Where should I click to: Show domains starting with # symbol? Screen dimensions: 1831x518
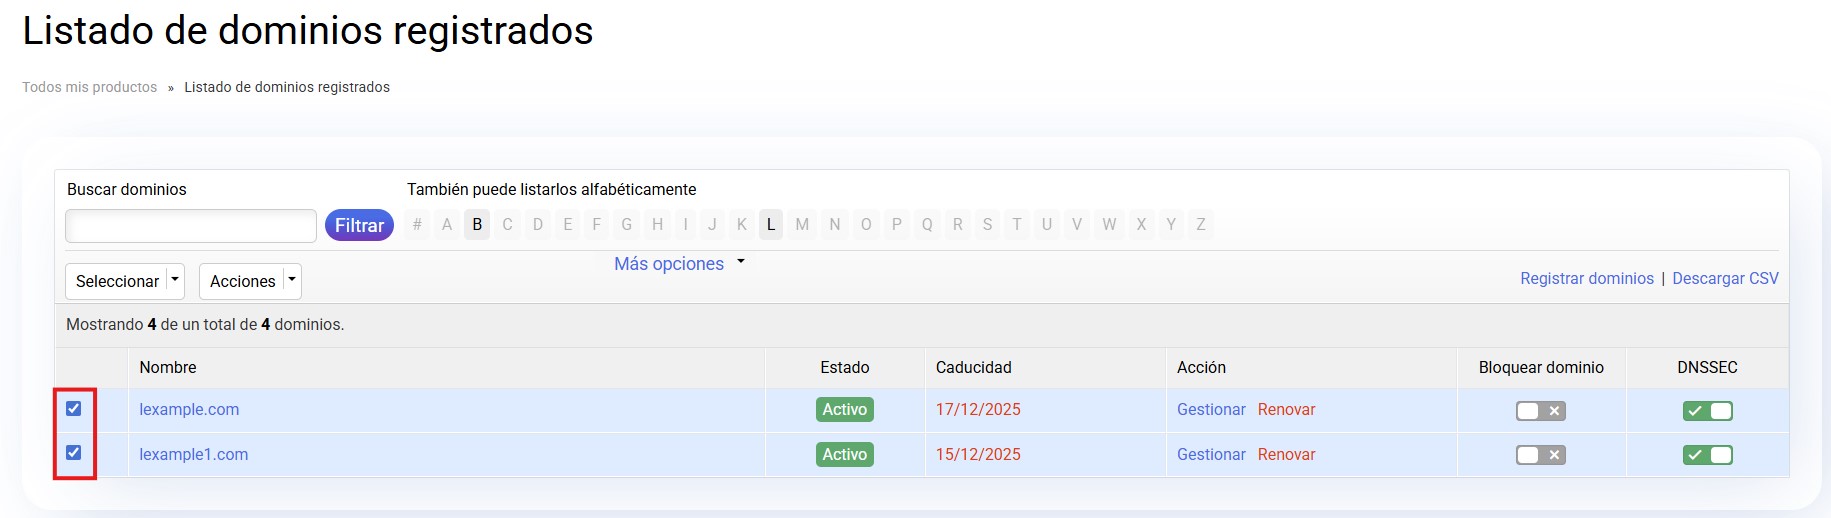click(x=417, y=224)
